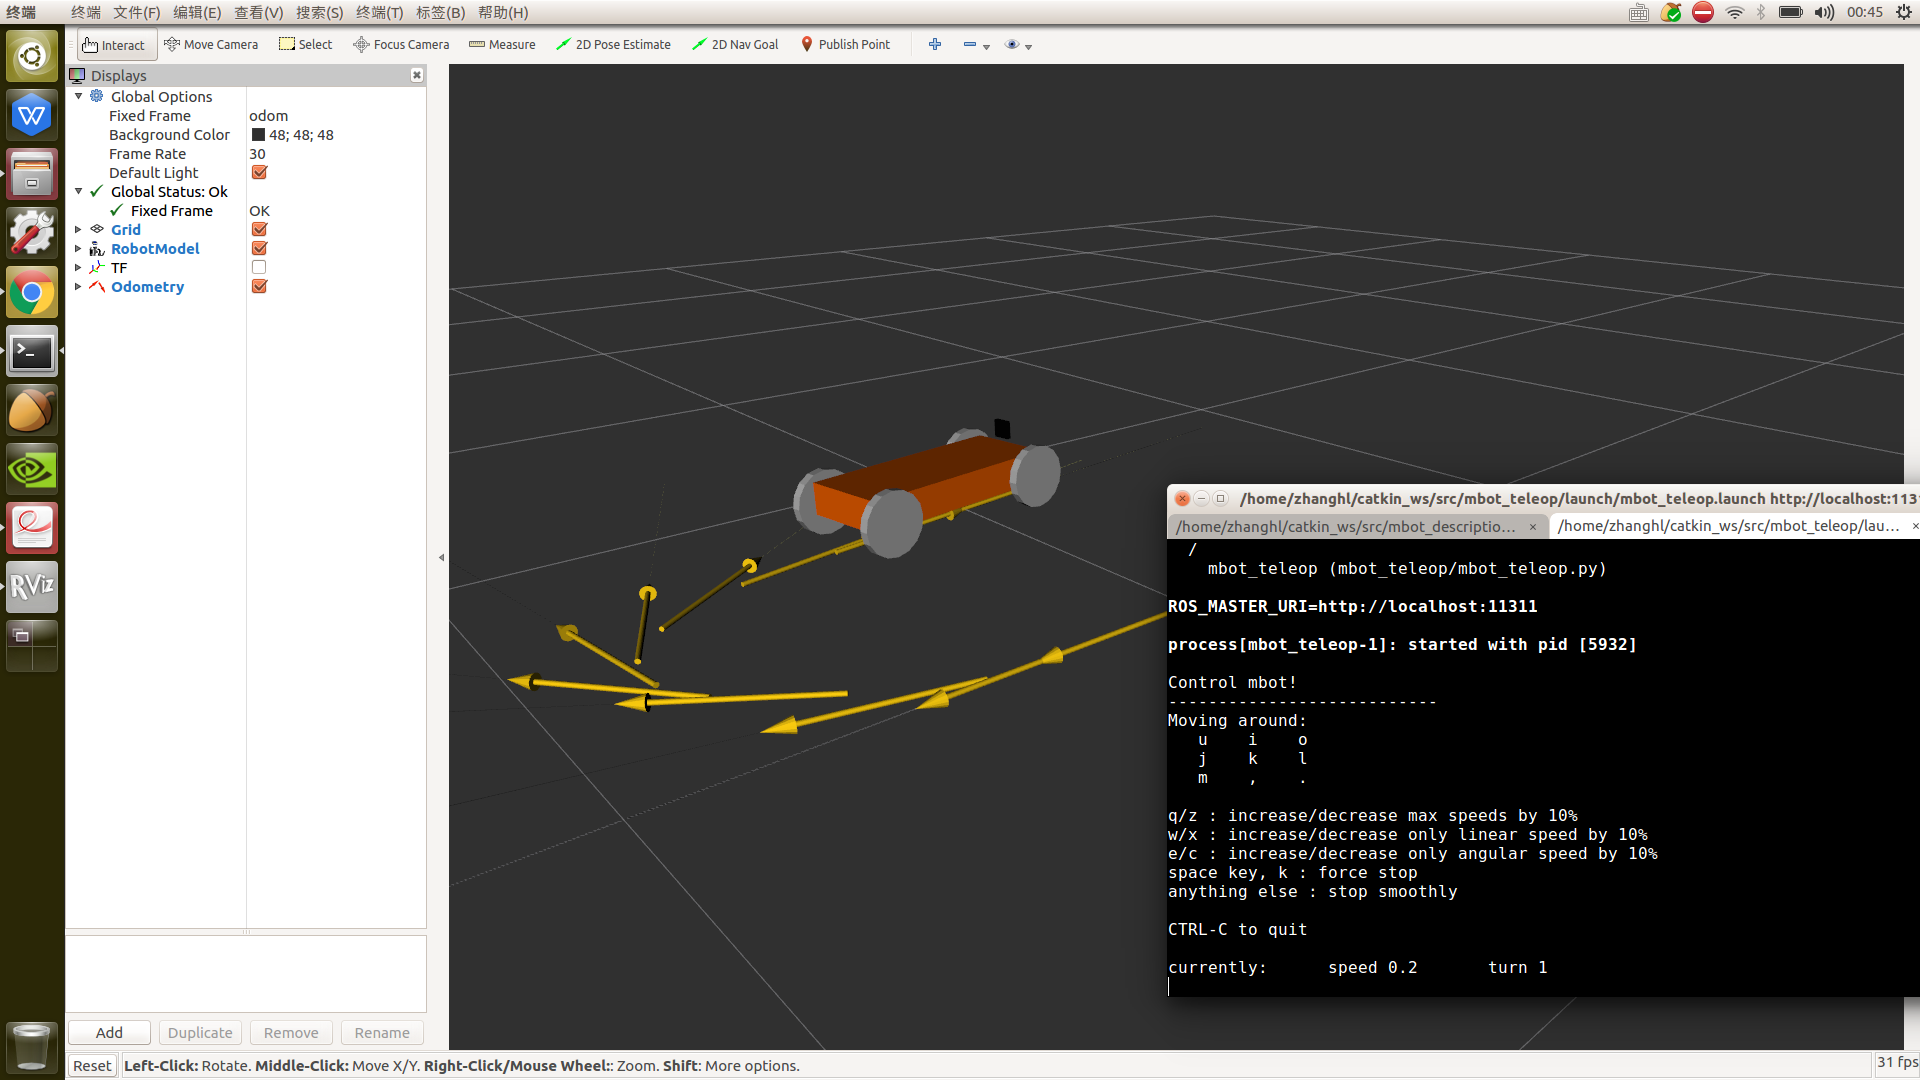This screenshot has width=1920, height=1080.
Task: Activate the Move Camera tool
Action: [211, 45]
